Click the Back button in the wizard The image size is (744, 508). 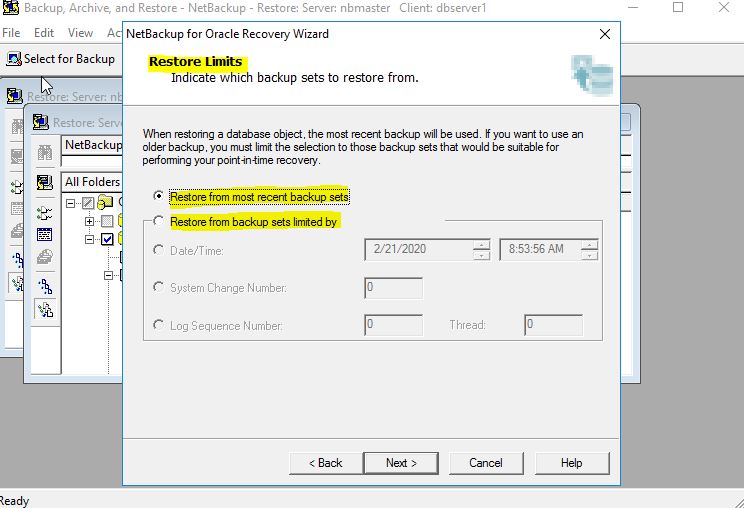(326, 463)
